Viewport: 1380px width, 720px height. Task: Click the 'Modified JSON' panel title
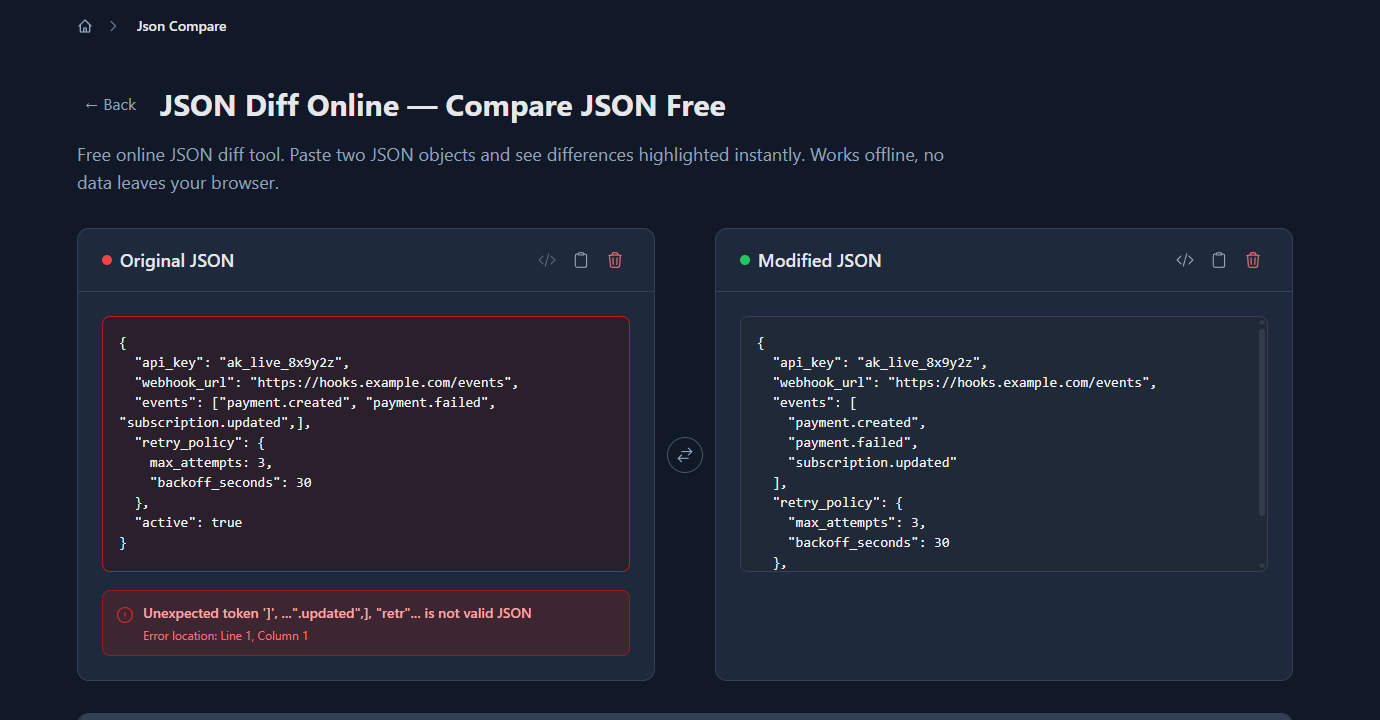[820, 261]
